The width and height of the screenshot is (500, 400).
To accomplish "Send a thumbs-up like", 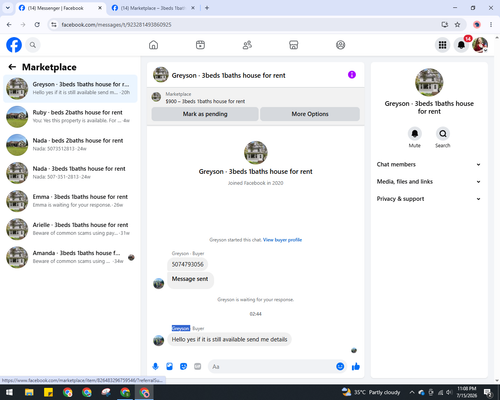I will click(356, 367).
